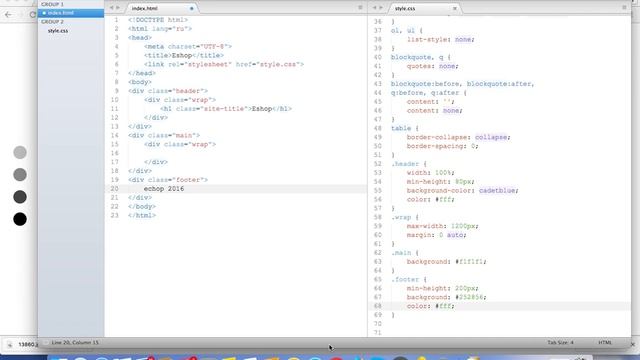The height and width of the screenshot is (360, 640).
Task: Click the GROUP 1 heading in sidebar
Action: pyautogui.click(x=52, y=4)
